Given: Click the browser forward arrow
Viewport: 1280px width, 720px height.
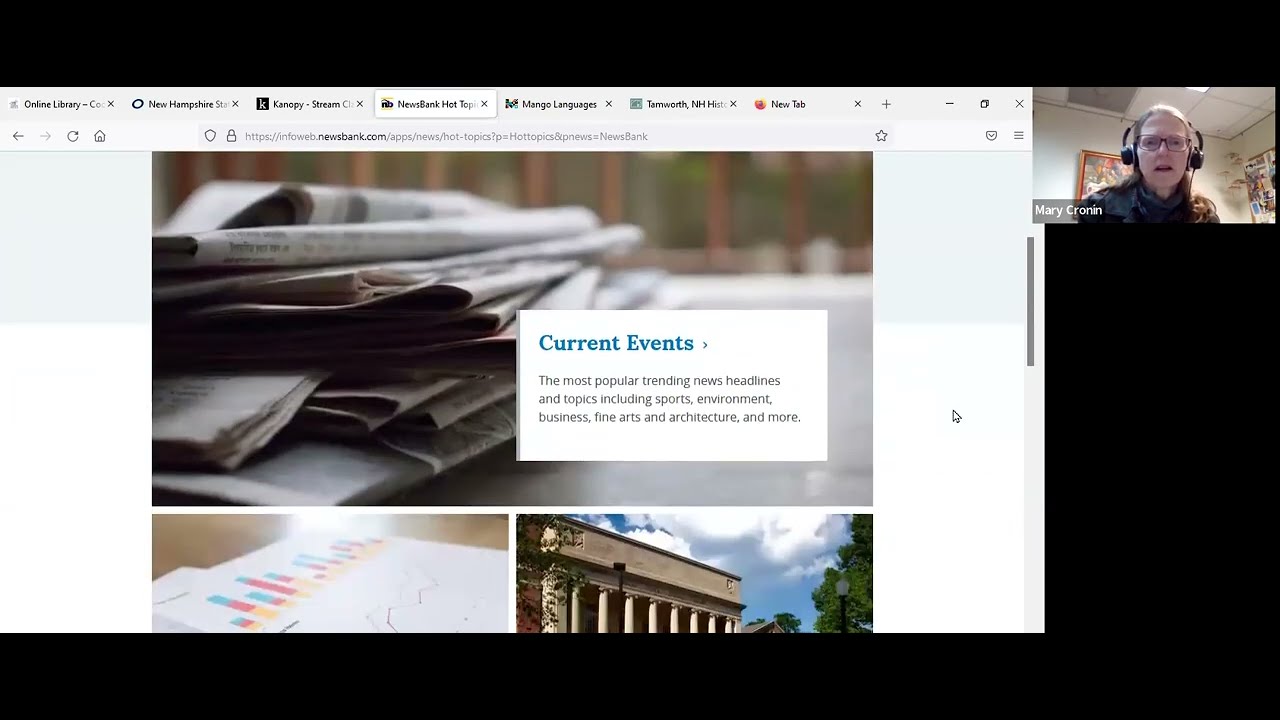Looking at the screenshot, I should [45, 136].
